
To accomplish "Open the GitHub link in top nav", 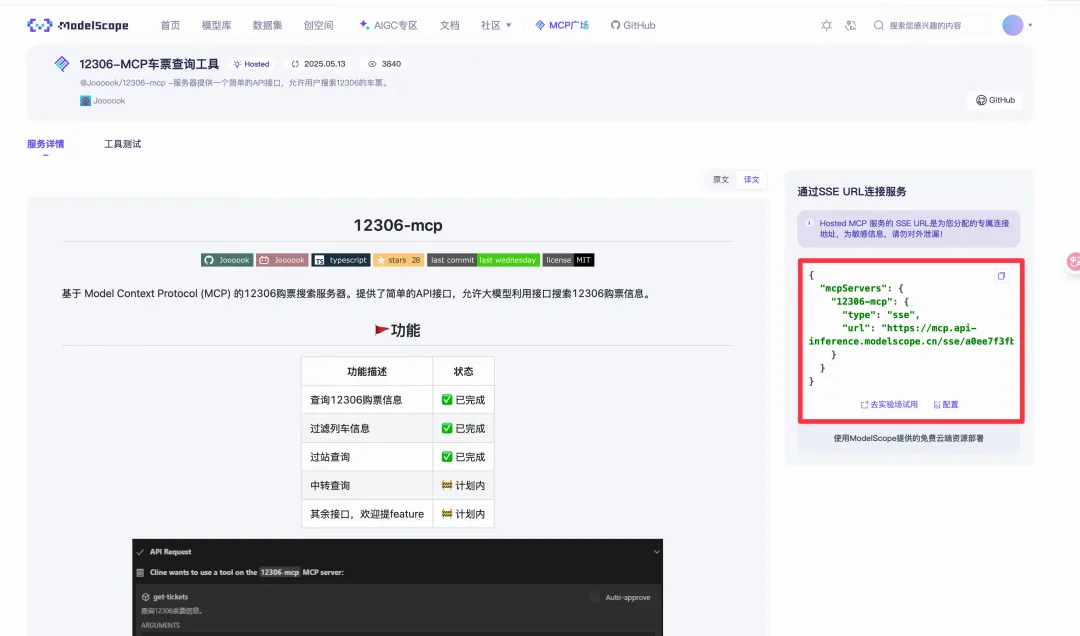I will tap(632, 25).
